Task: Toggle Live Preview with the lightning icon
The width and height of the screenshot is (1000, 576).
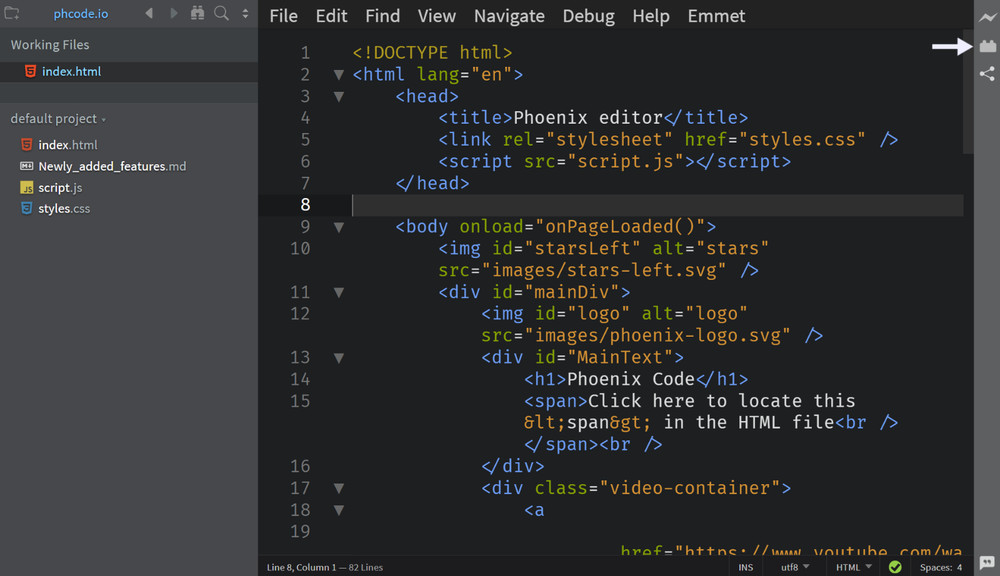Action: pyautogui.click(x=987, y=17)
